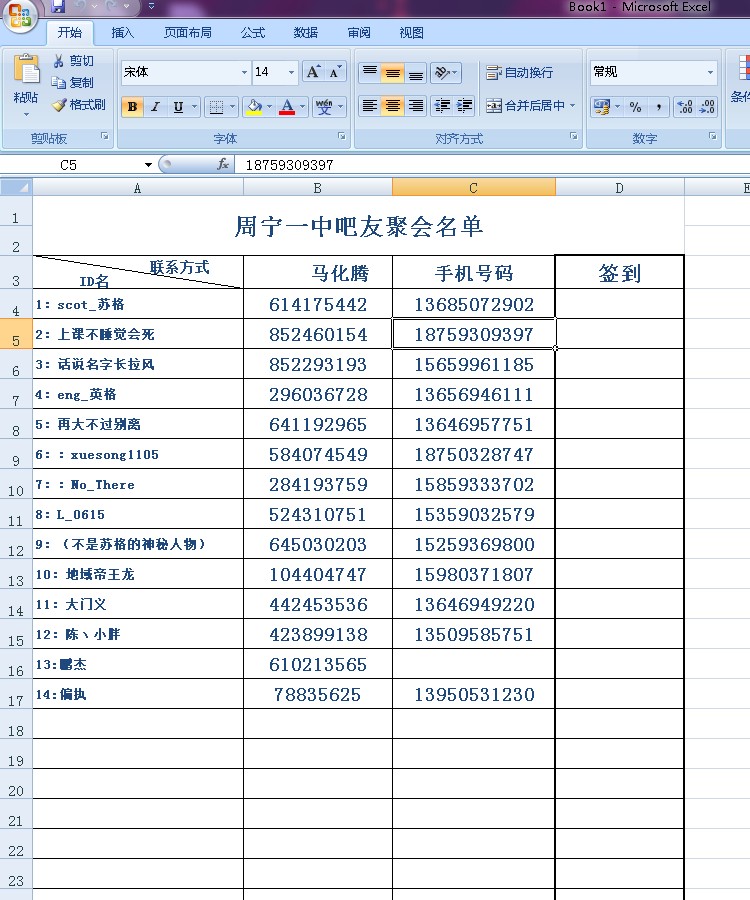This screenshot has width=750, height=900.
Task: Click the Cut scissors icon
Action: coord(59,61)
